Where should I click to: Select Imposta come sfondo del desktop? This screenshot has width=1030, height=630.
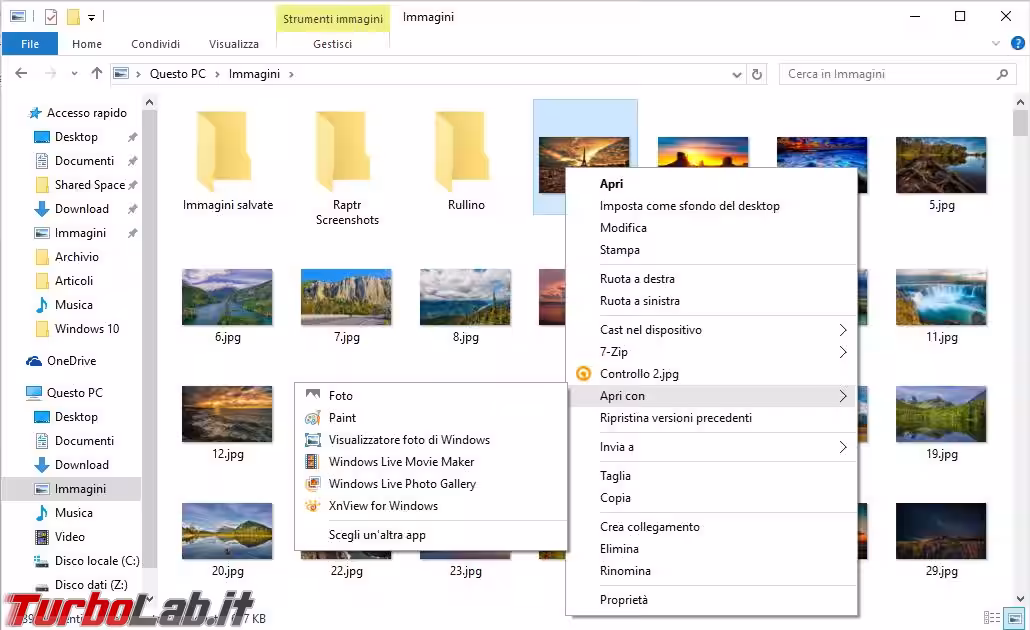[x=689, y=206]
